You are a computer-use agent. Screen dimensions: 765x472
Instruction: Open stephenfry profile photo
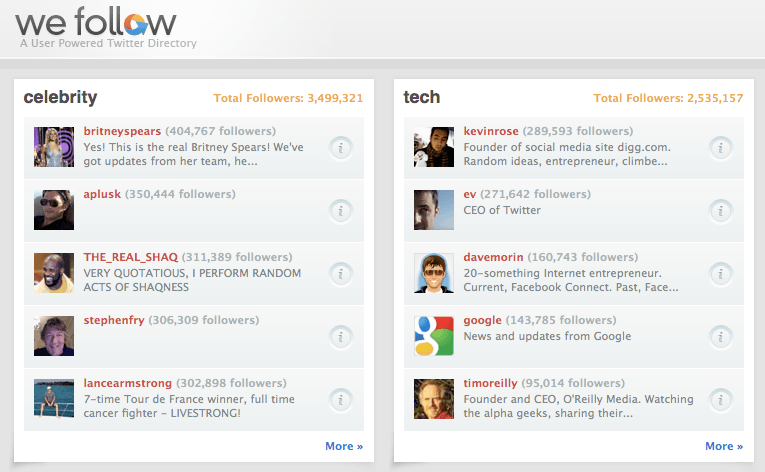(54, 336)
